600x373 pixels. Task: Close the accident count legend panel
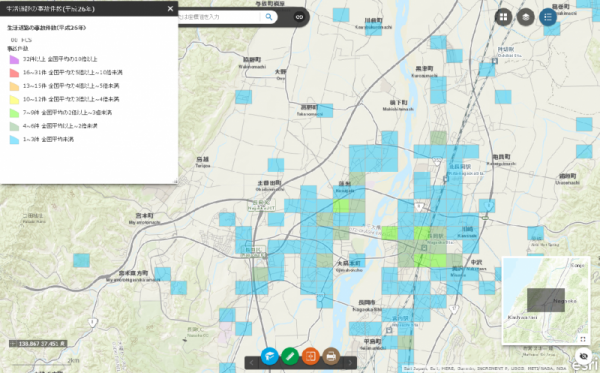click(170, 8)
